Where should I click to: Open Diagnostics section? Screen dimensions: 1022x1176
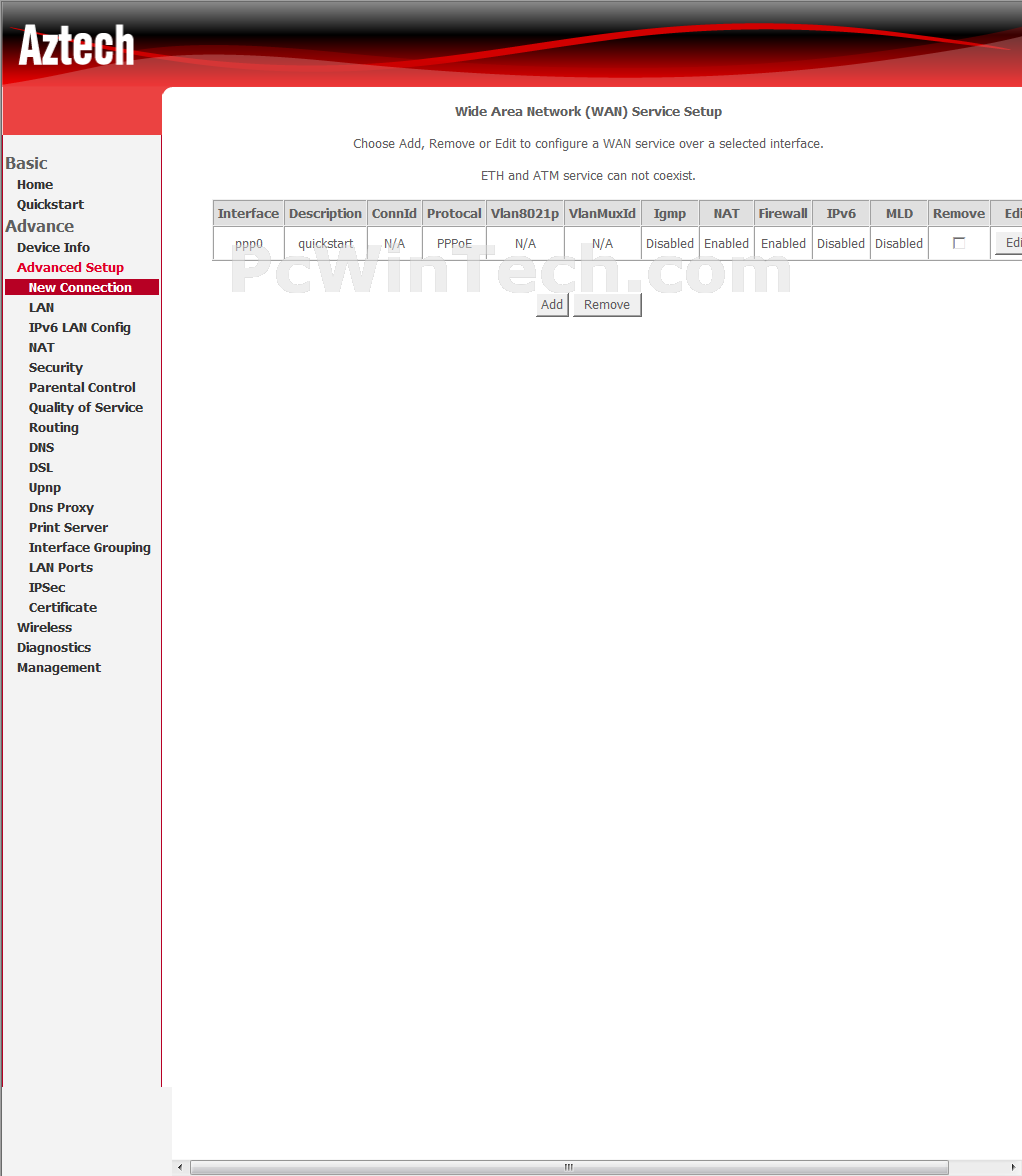[54, 648]
